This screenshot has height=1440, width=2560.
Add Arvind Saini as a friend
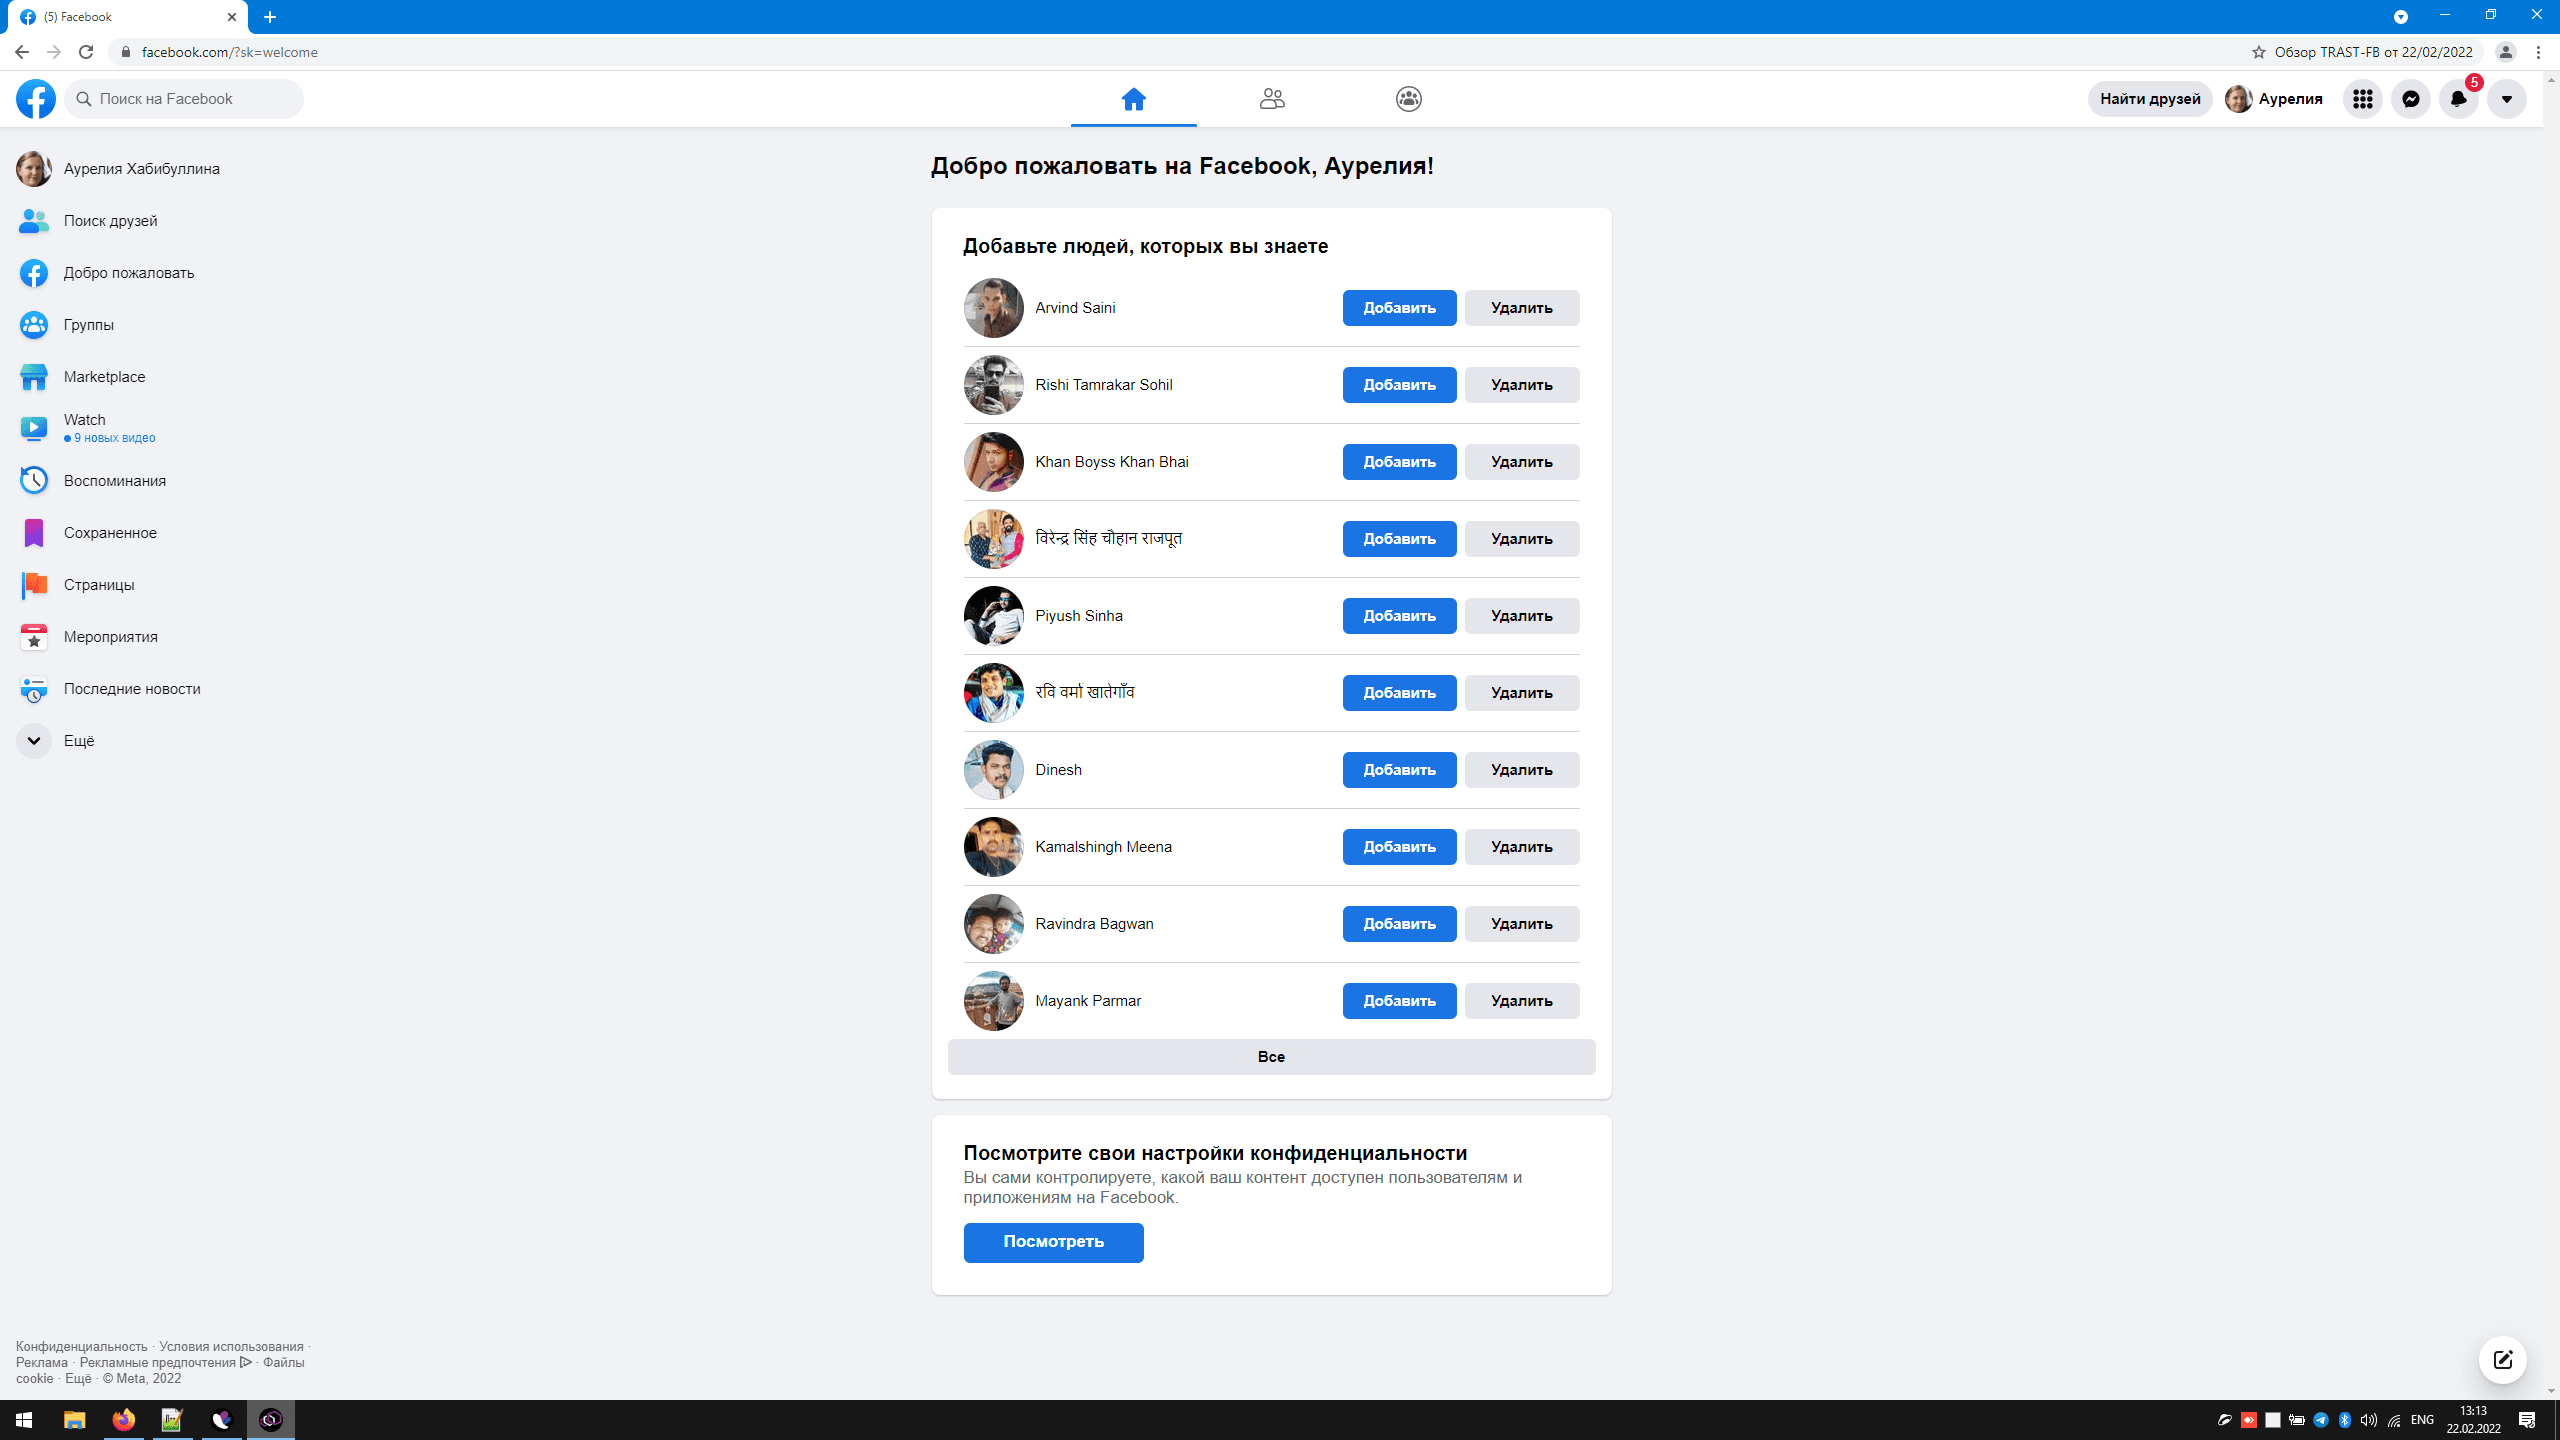coord(1399,308)
